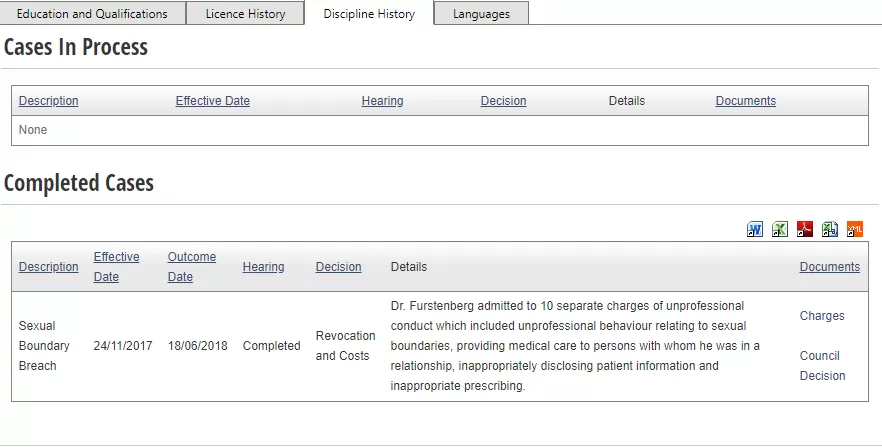Sort completed cases by Description column
The image size is (882, 447).
(48, 267)
